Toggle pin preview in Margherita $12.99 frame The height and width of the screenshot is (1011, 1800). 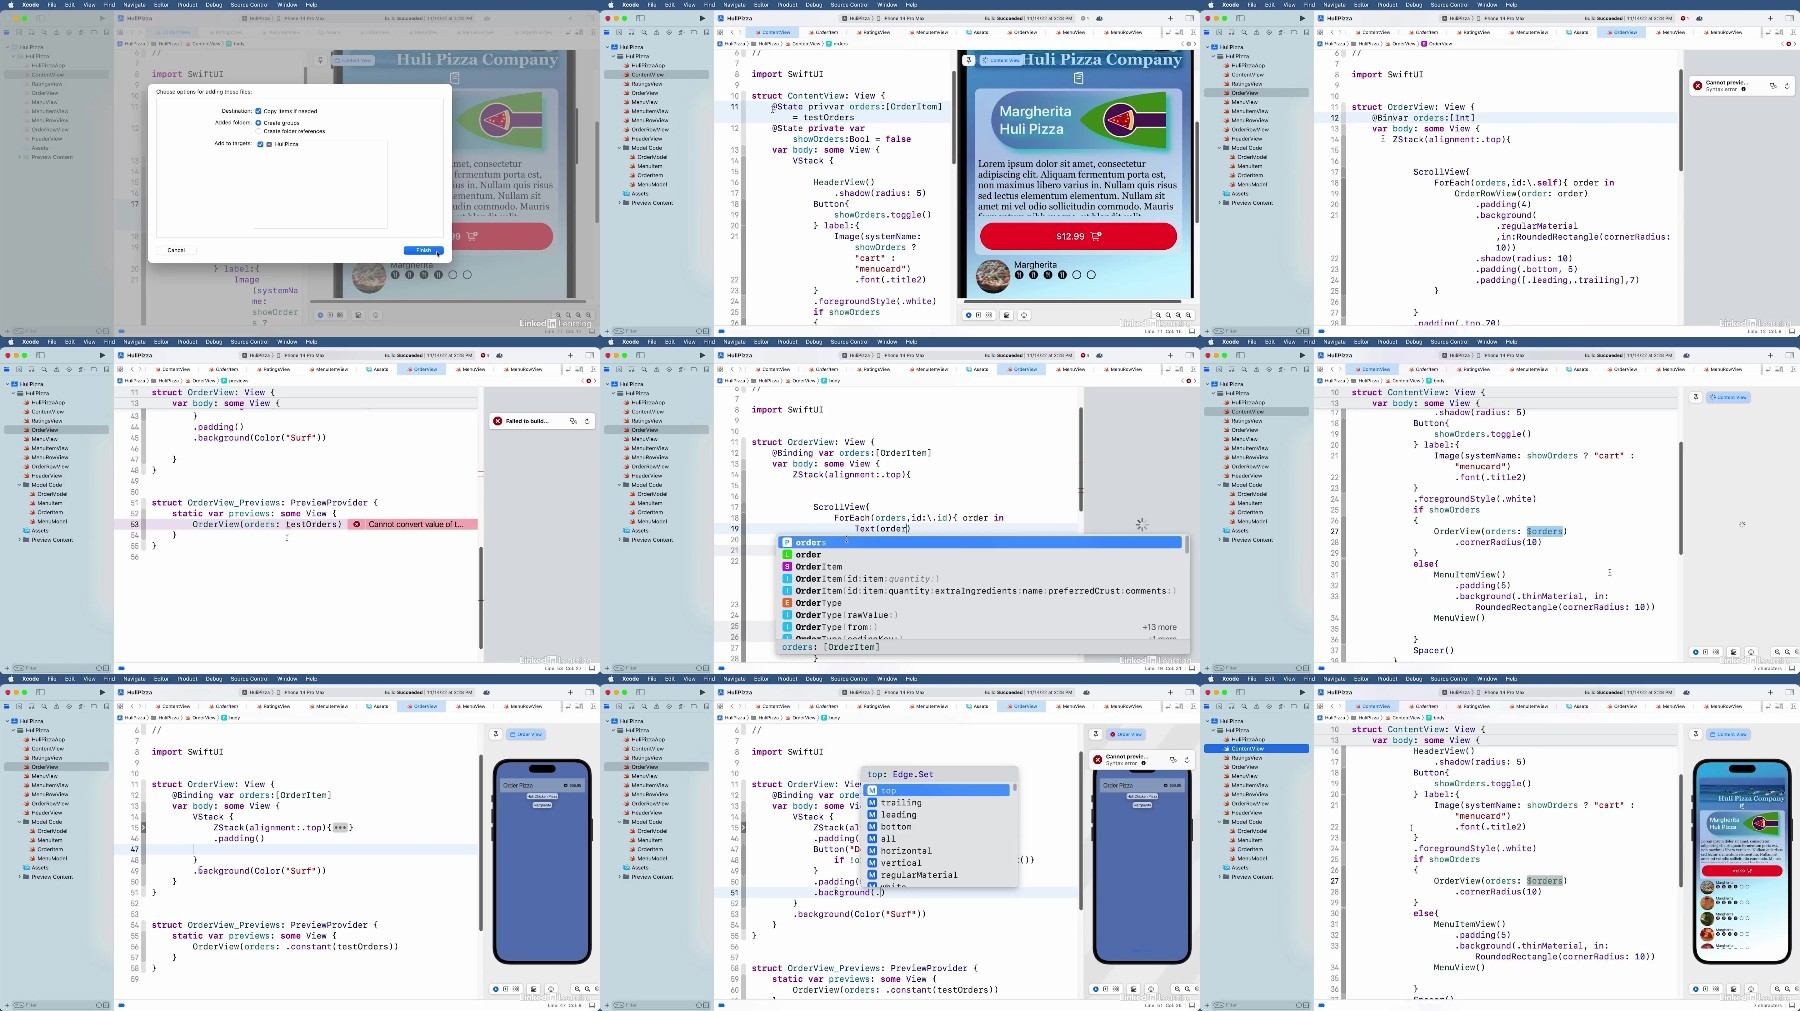coord(968,60)
